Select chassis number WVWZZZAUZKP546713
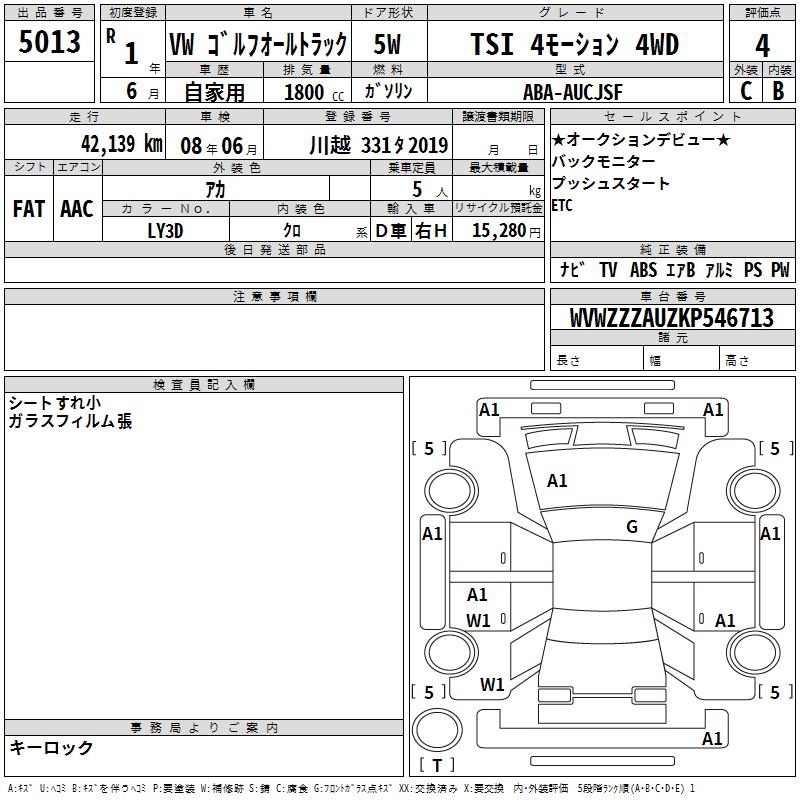Viewport: 800px width, 800px height. 672,318
